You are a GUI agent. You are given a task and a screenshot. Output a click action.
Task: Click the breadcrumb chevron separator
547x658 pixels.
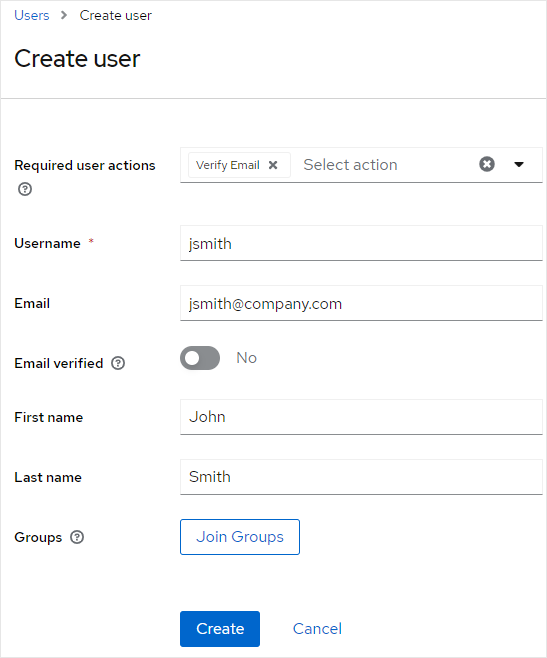[64, 16]
